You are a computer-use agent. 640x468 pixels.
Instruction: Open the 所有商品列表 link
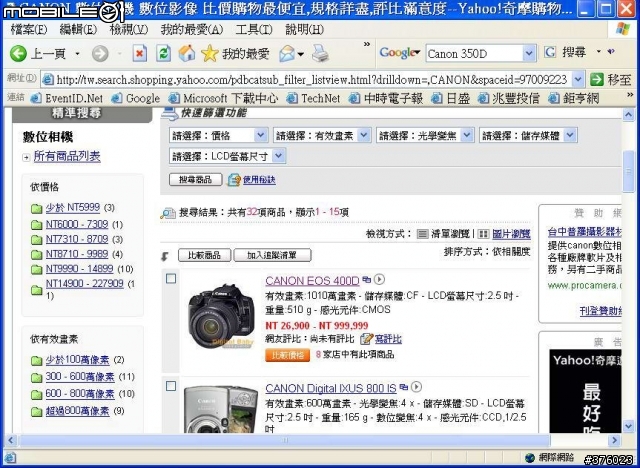point(67,156)
